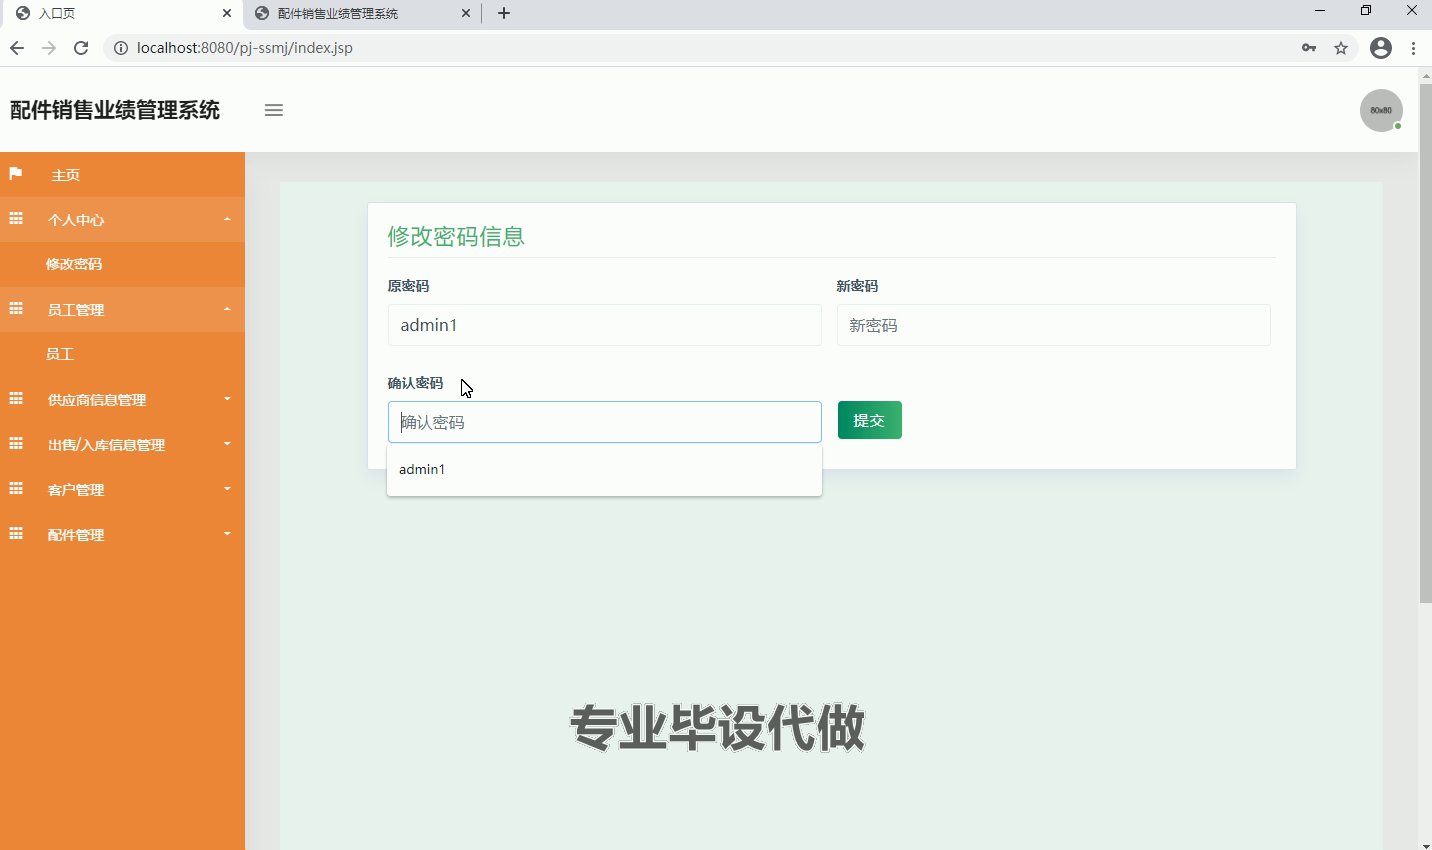Image resolution: width=1432 pixels, height=850 pixels.
Task: Bookmark this page with star icon
Action: 1341,48
